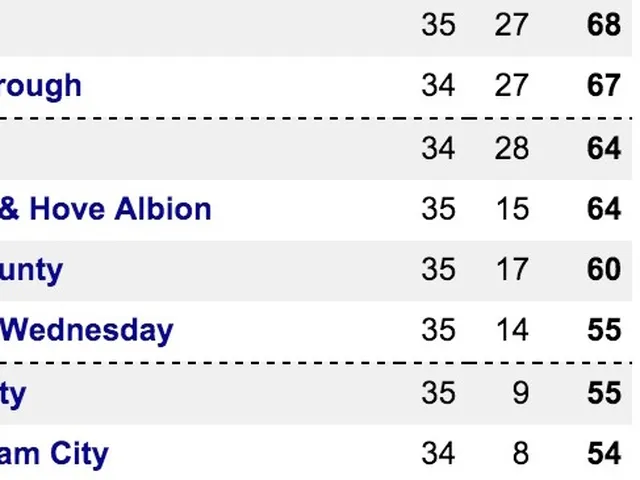Select games played 34 in 'am City' row
The height and width of the screenshot is (480, 640).
pos(438,454)
